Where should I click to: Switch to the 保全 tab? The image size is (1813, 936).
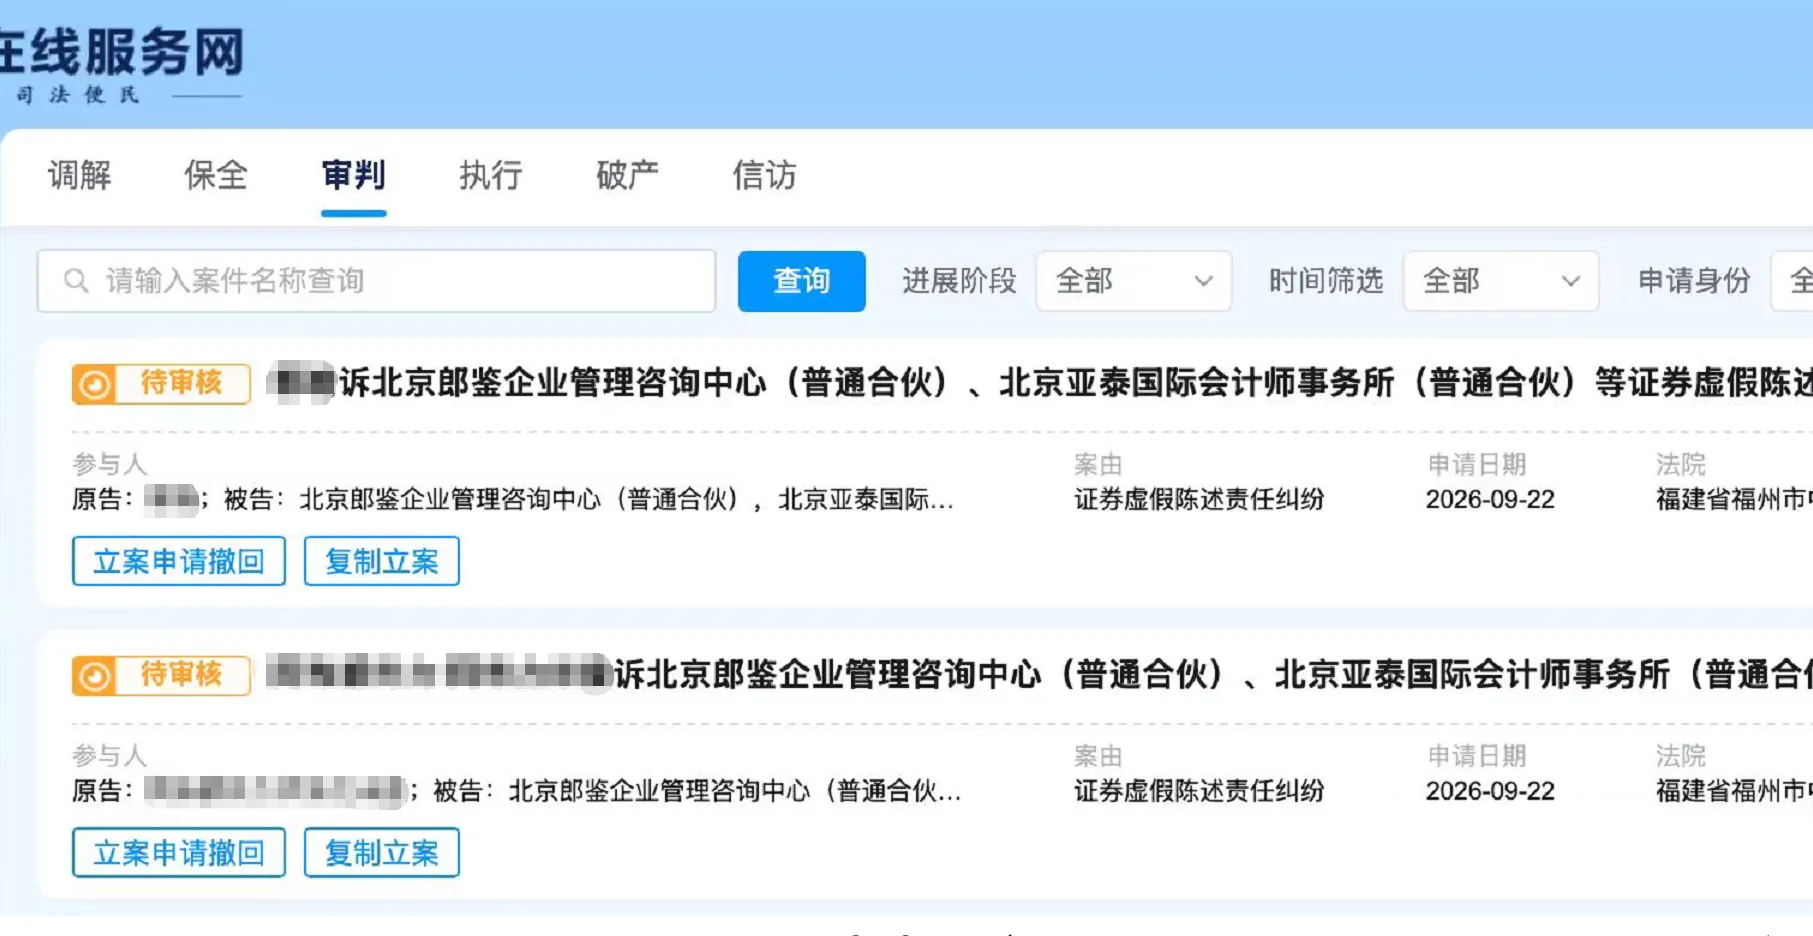[216, 175]
